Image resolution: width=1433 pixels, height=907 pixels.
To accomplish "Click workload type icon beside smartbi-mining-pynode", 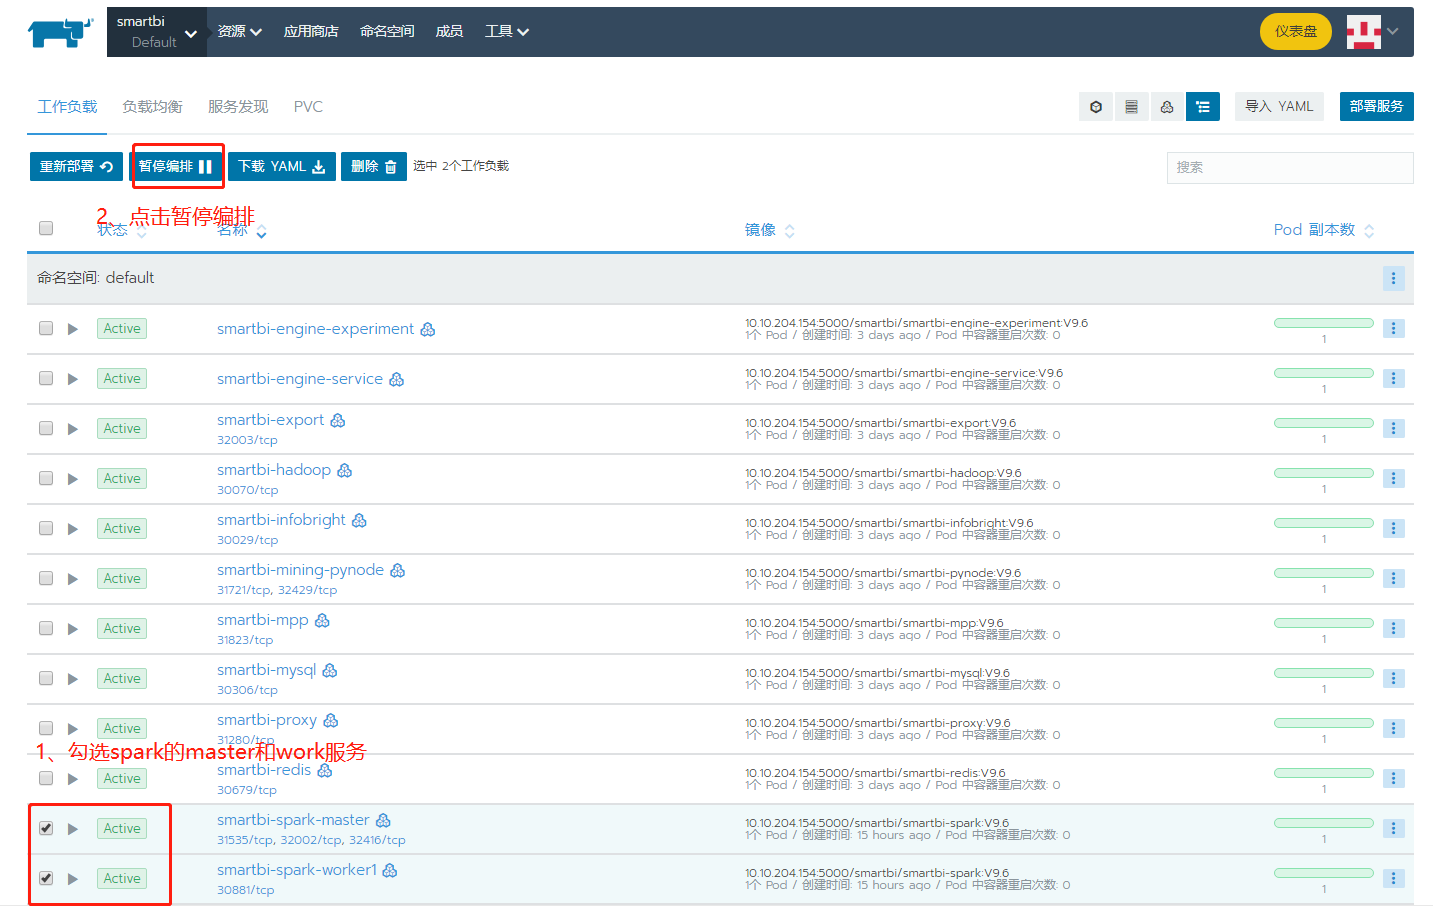I will (x=398, y=570).
